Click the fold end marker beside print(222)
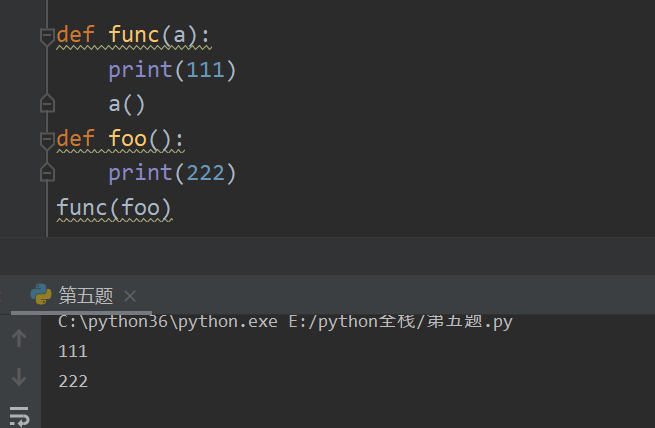 click(x=46, y=173)
